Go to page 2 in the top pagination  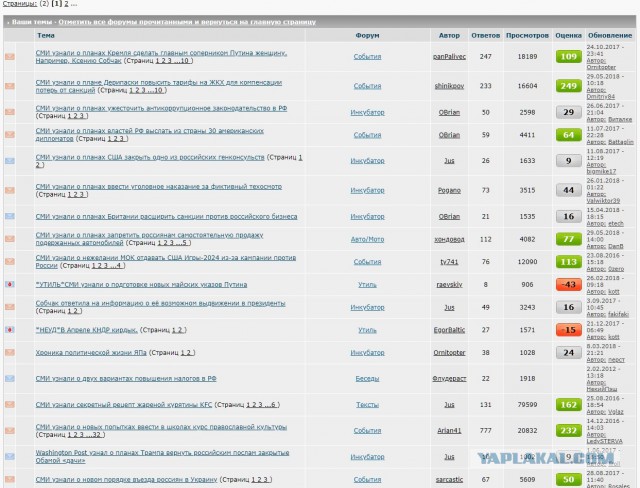pyautogui.click(x=66, y=4)
